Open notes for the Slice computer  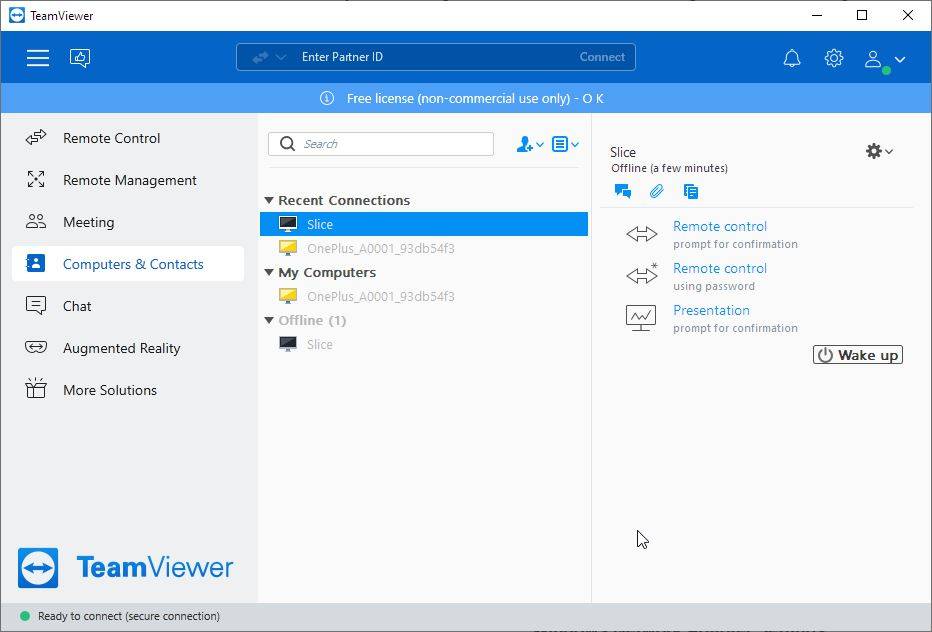(690, 190)
